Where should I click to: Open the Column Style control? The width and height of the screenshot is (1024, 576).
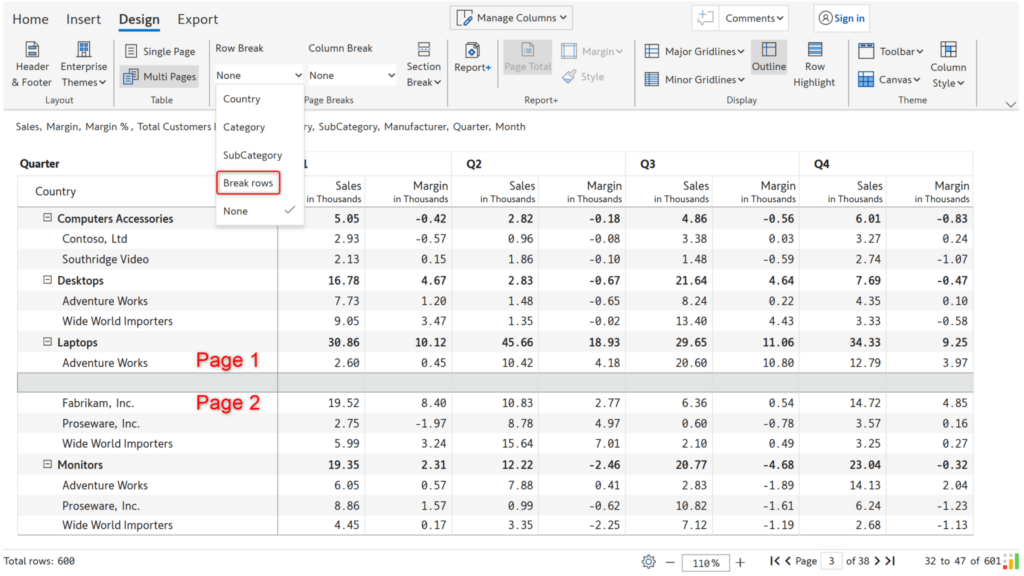coord(948,63)
